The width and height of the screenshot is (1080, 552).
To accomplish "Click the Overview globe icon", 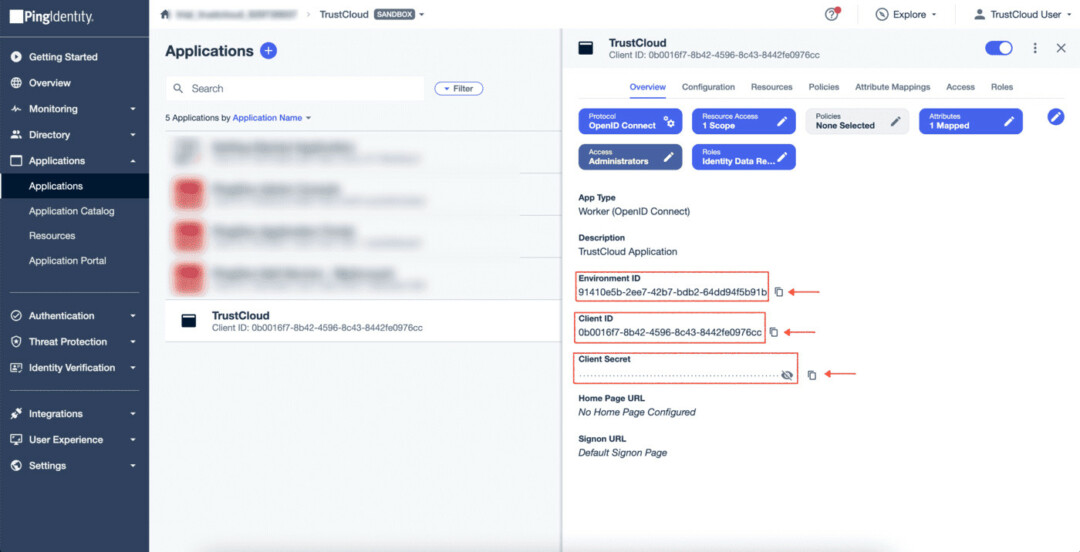I will 17,83.
